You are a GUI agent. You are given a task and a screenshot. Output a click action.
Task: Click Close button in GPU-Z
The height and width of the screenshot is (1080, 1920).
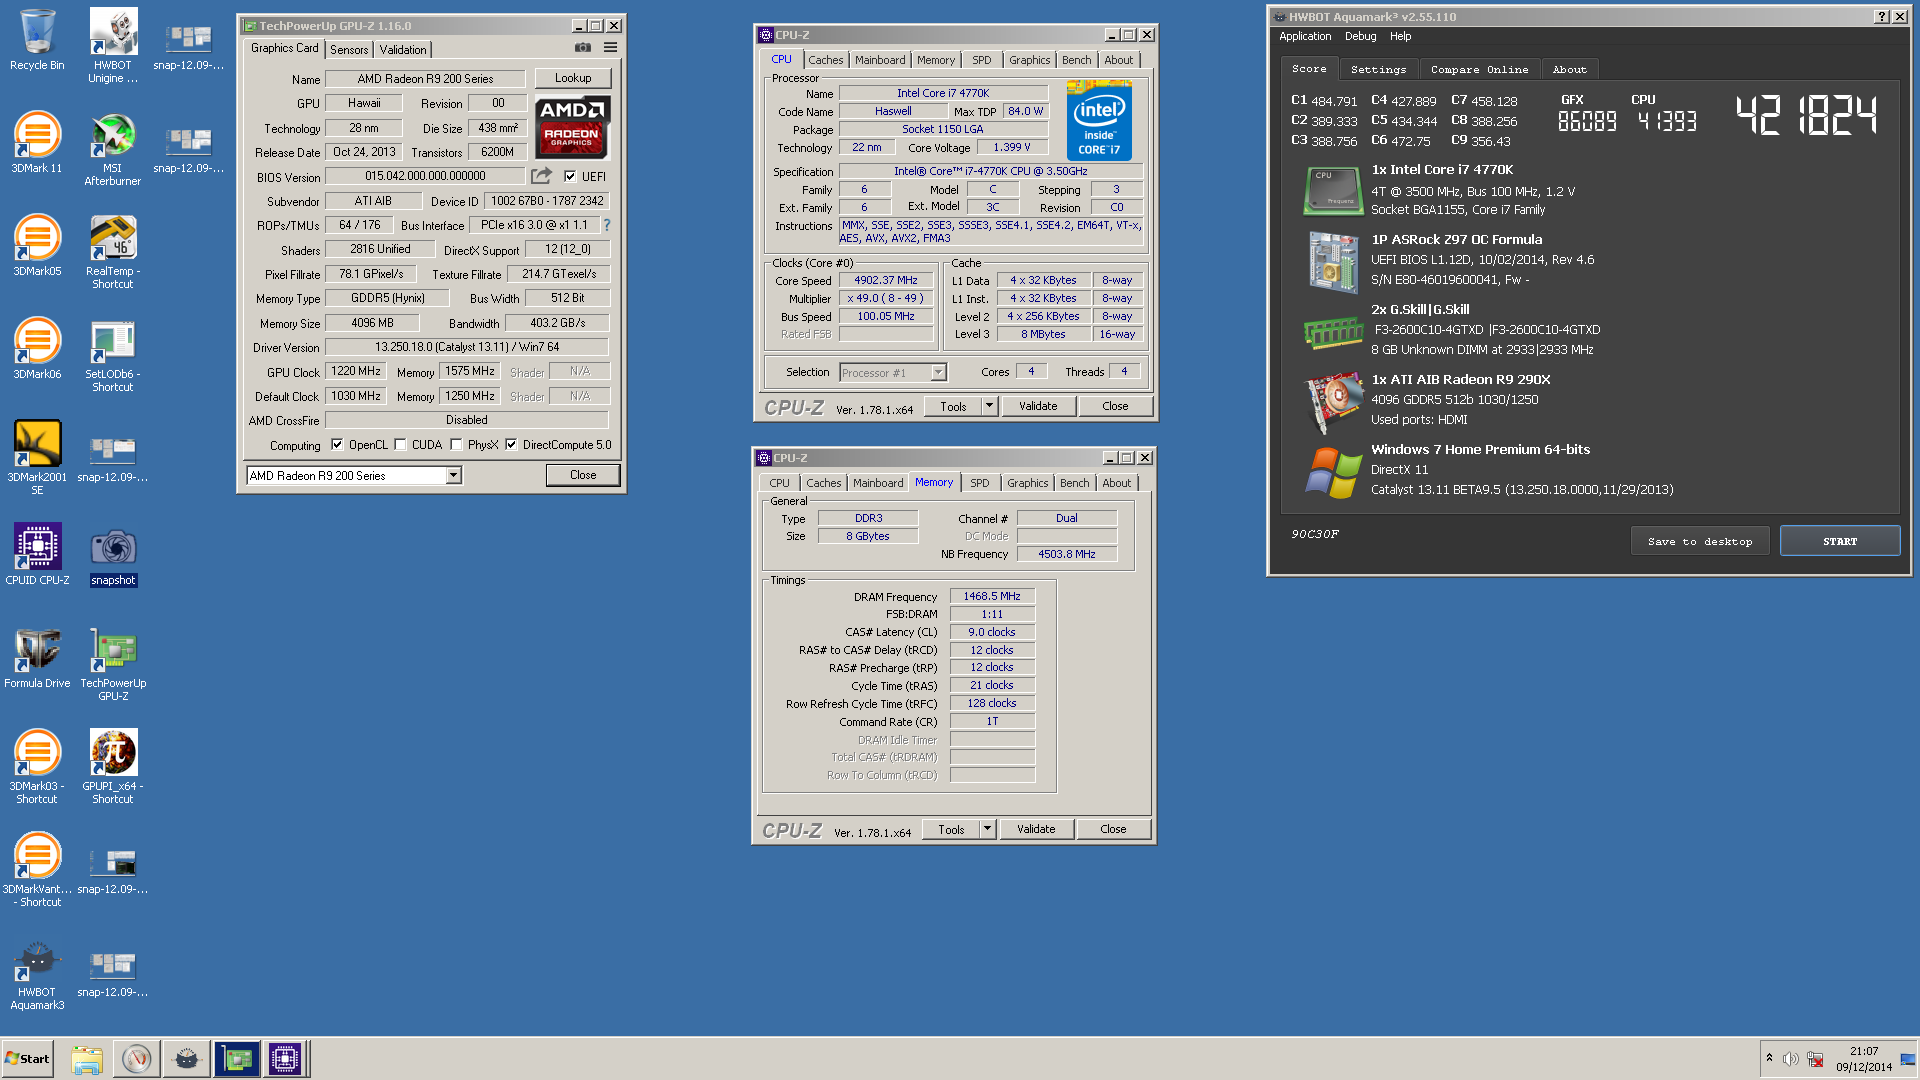click(583, 475)
